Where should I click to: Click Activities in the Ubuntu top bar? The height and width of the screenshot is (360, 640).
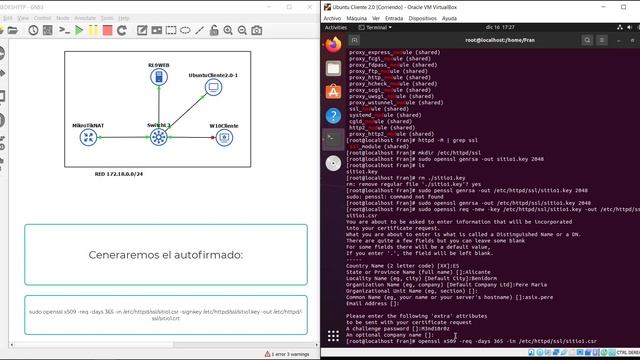pyautogui.click(x=336, y=27)
